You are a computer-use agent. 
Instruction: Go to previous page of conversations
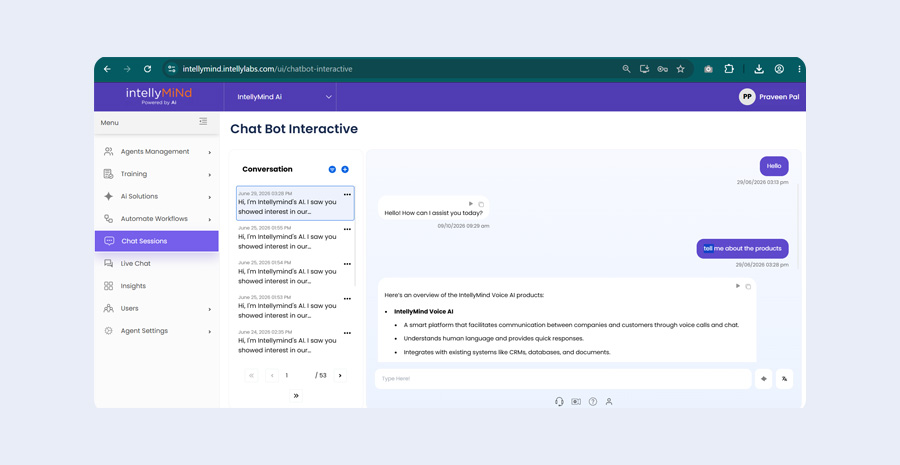point(272,375)
